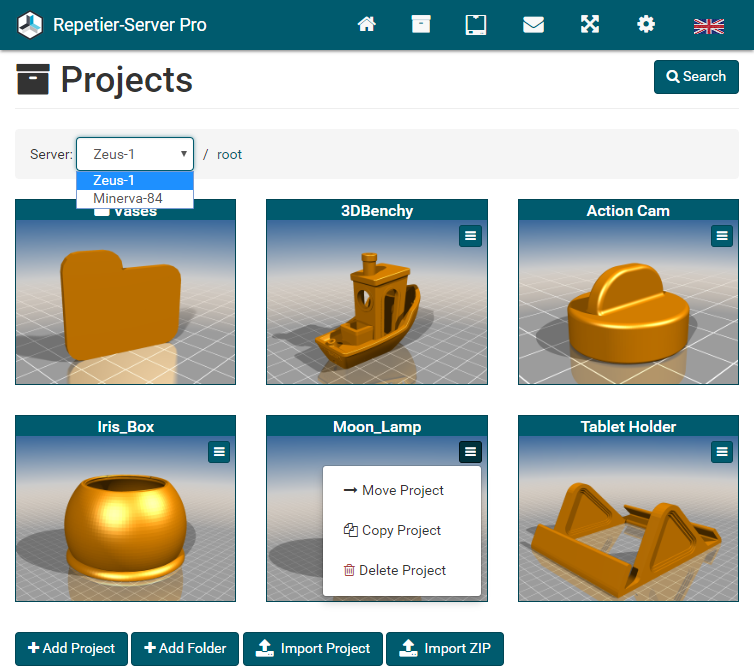The height and width of the screenshot is (666, 754).
Task: Open settings gear icon
Action: [646, 25]
